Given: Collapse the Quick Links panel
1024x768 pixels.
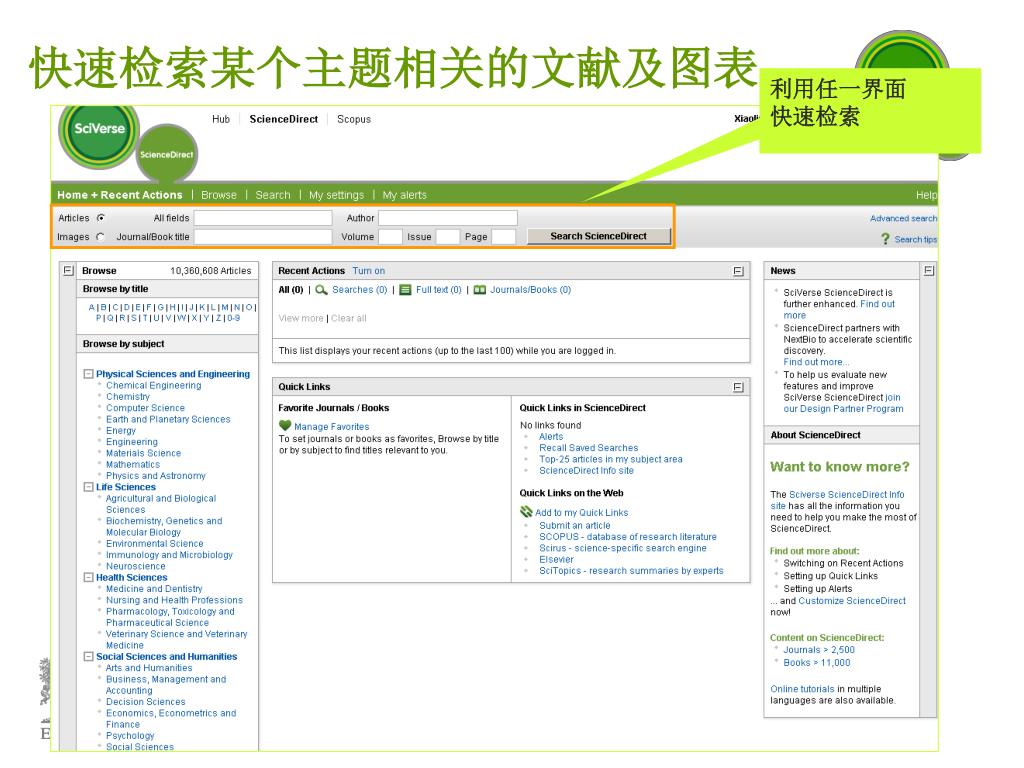Looking at the screenshot, I should [738, 387].
